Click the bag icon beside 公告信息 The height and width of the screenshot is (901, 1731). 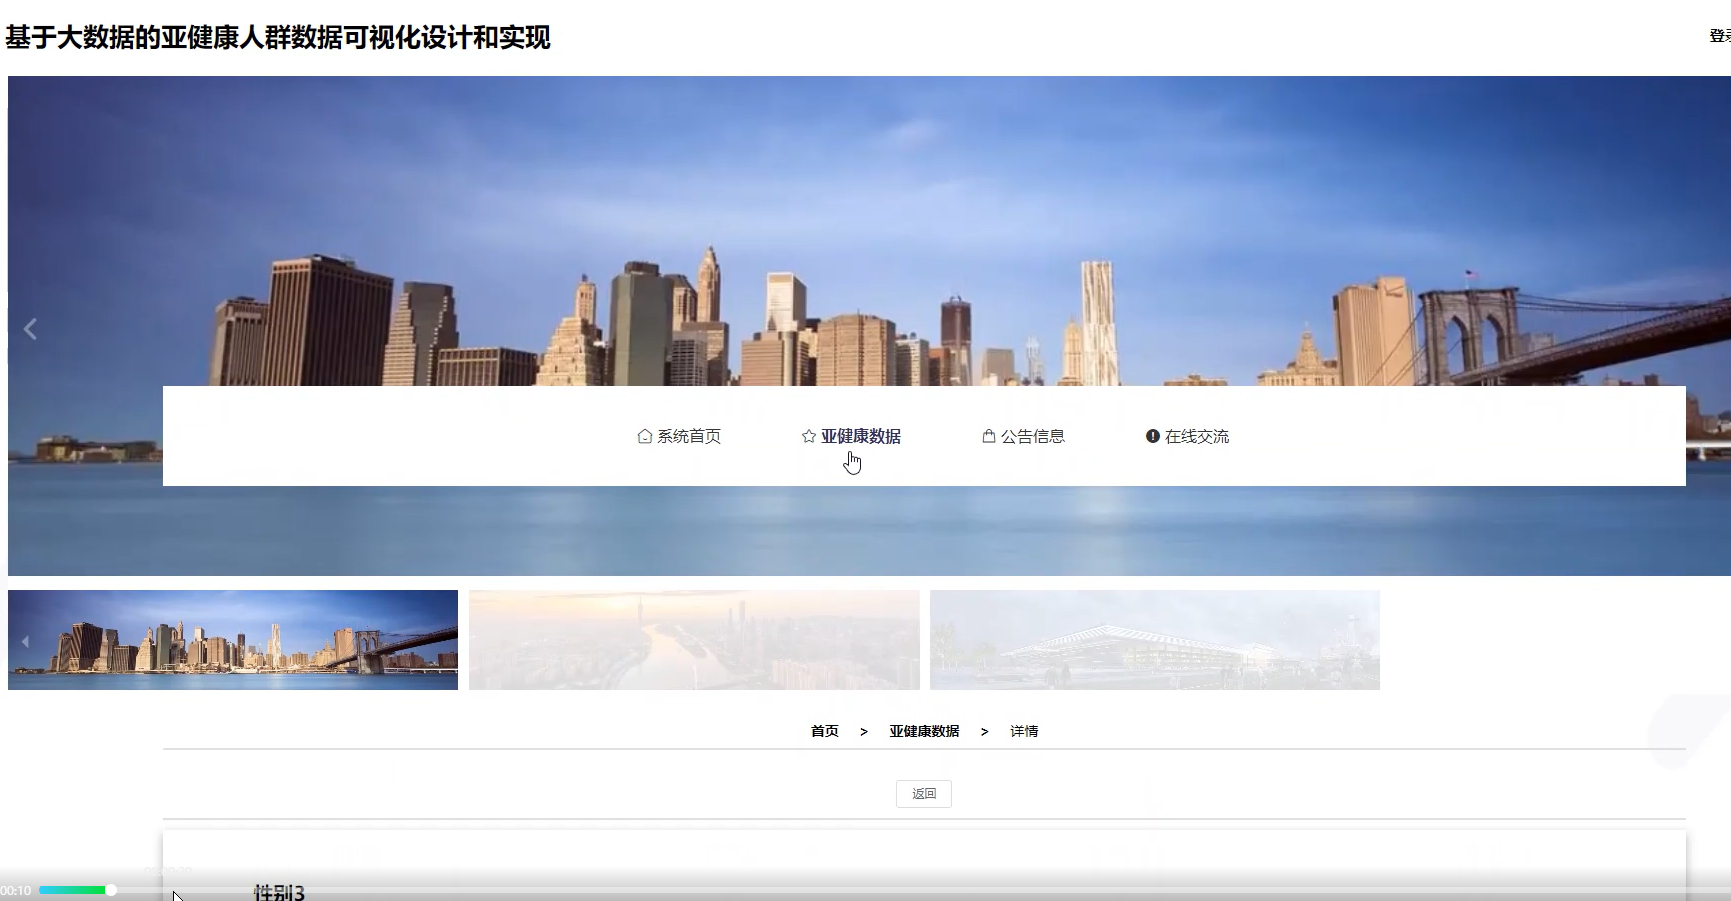989,436
